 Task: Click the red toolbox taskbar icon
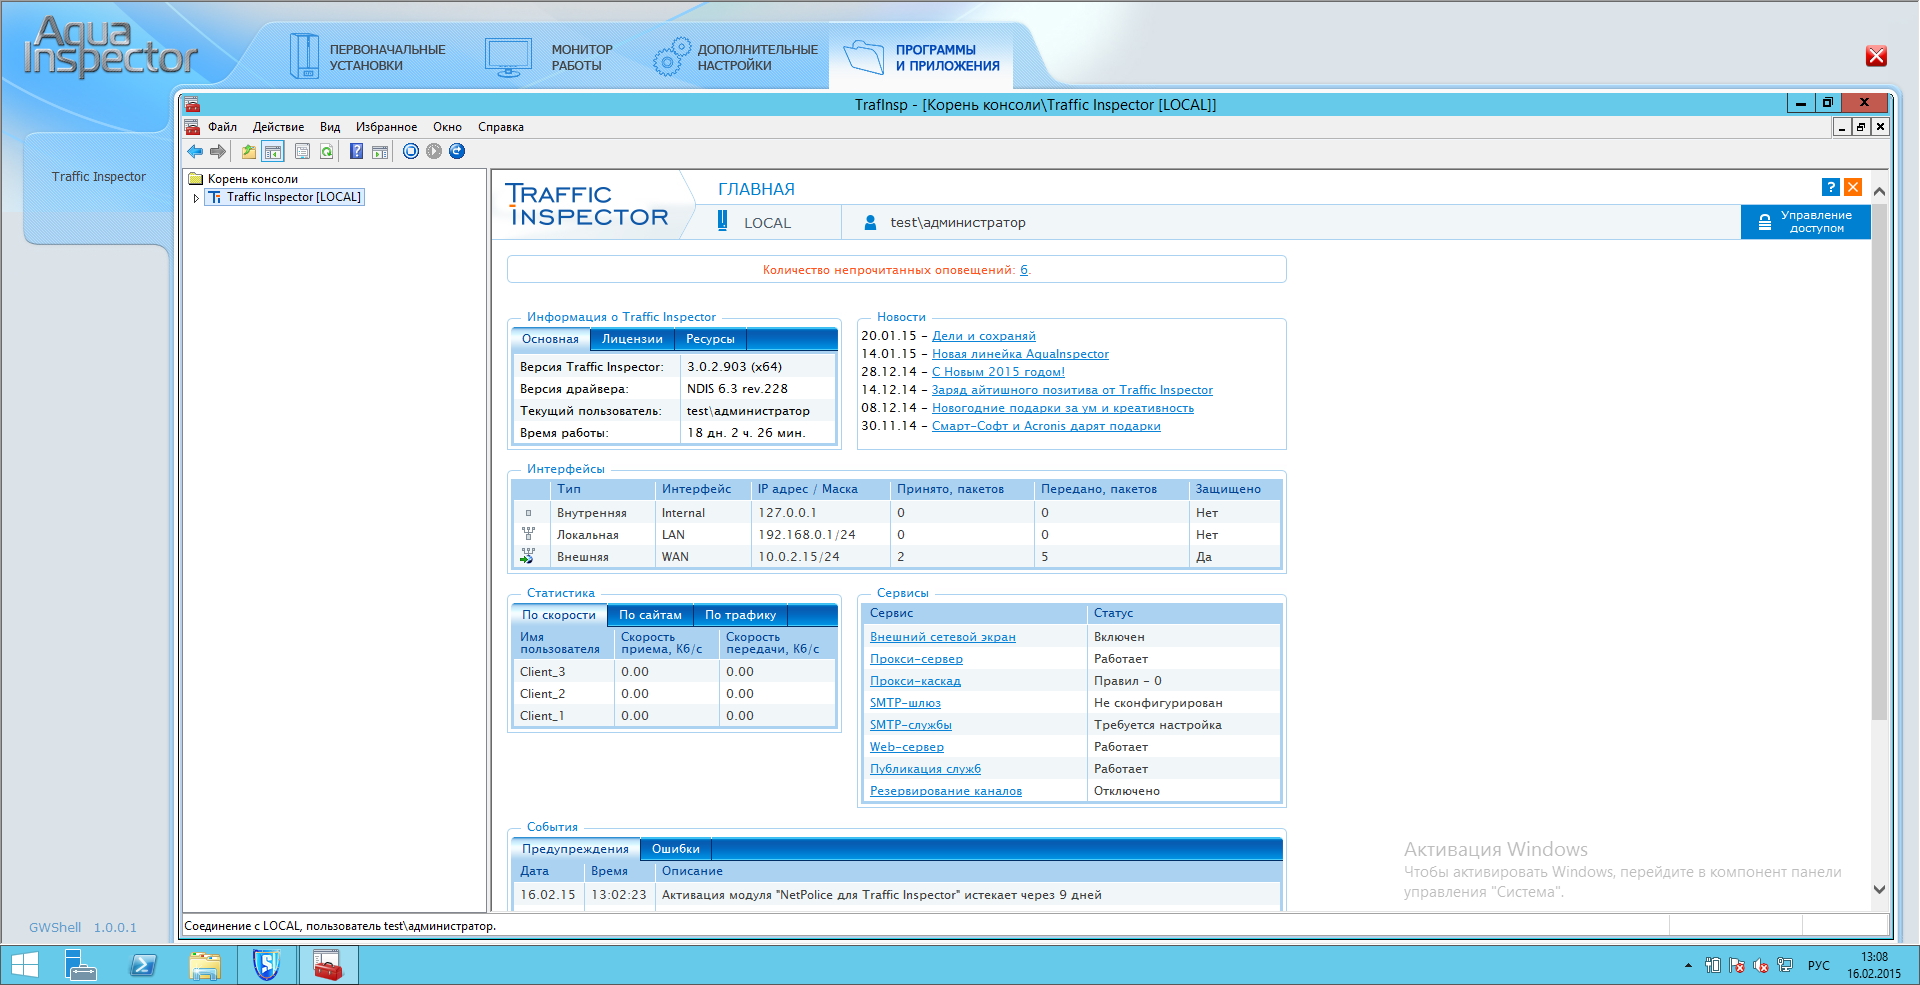328,965
